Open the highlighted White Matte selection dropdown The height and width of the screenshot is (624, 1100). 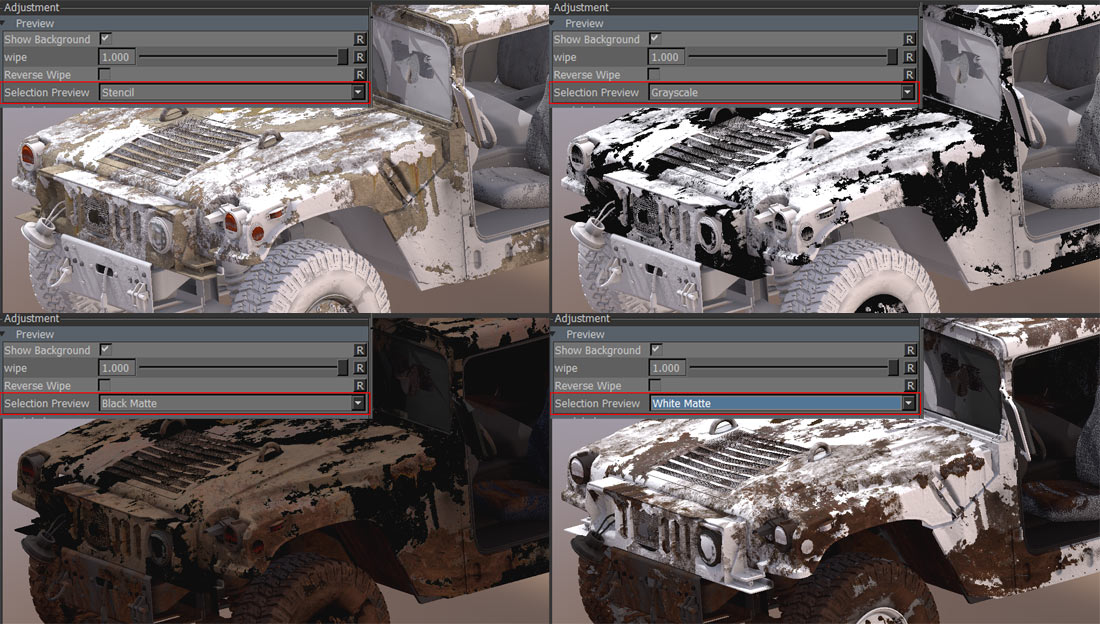(782, 404)
